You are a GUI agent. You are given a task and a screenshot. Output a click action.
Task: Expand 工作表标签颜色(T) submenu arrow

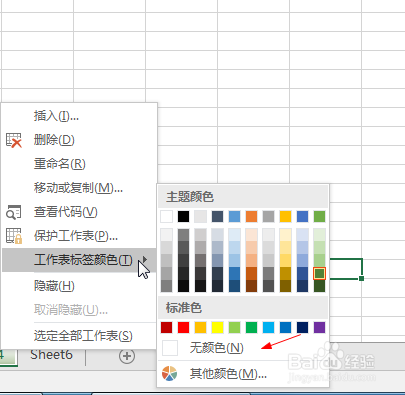145,260
